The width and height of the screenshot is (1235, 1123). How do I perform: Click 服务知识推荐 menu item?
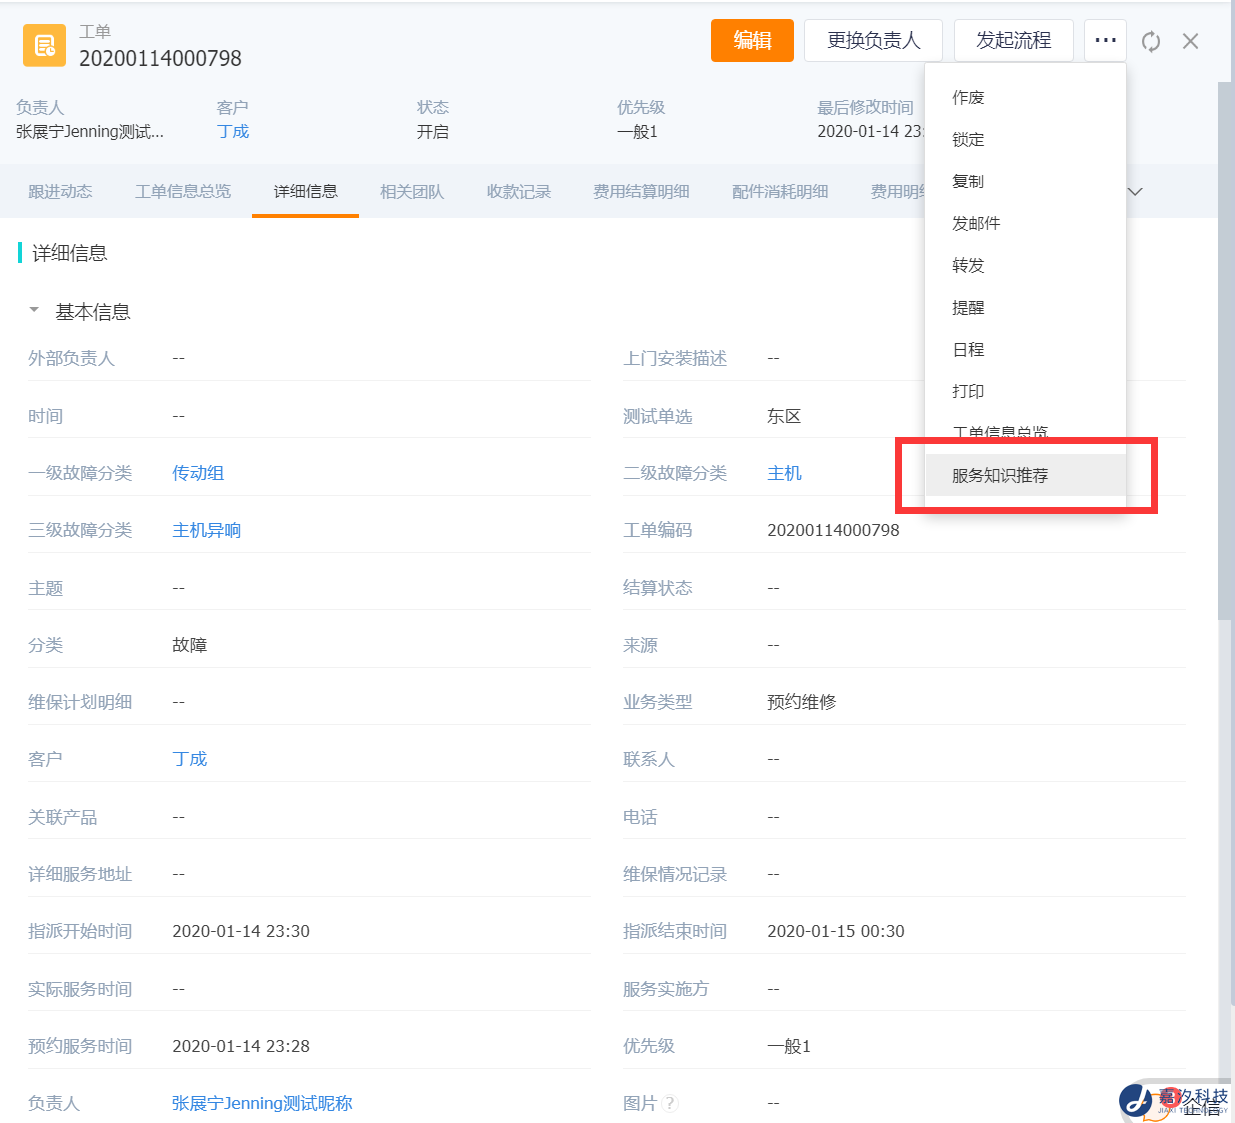[x=1025, y=475]
